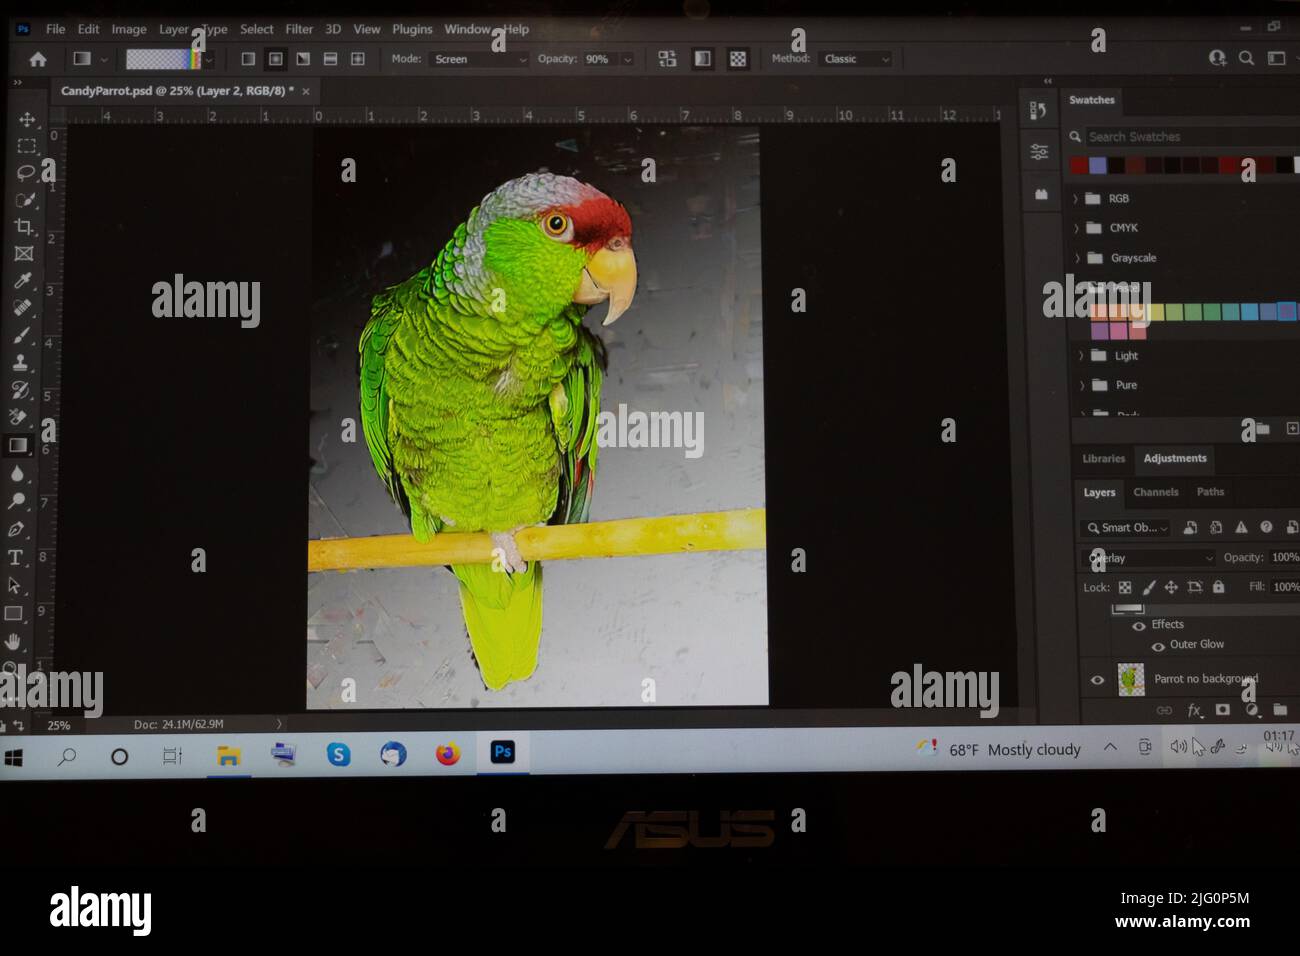Open layer blend mode dropdown (Overlay)
This screenshot has width=1300, height=956.
(1148, 558)
